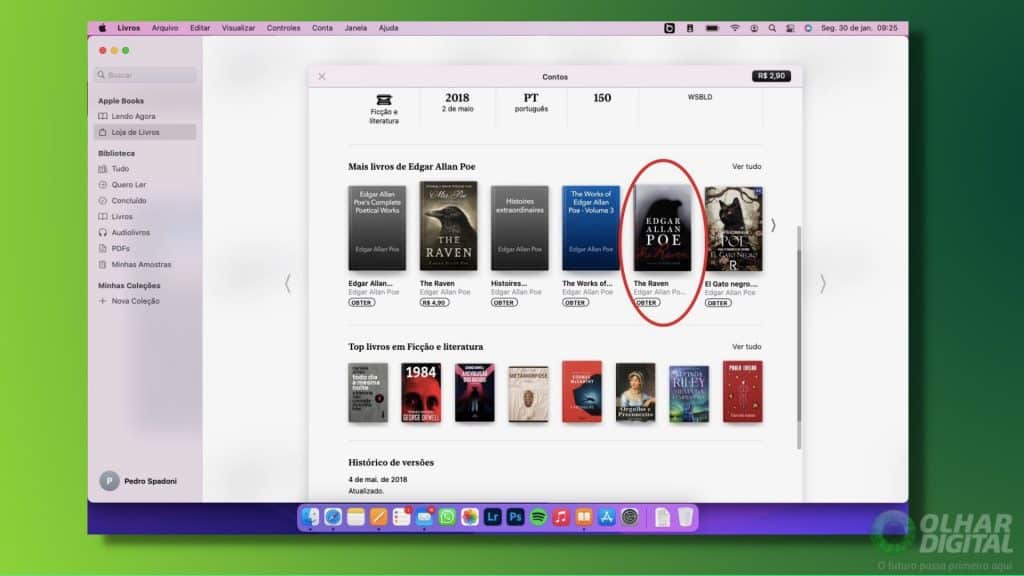Screen dimensions: 1024x576
Task: Open Pages app in the dock
Action: [x=379, y=517]
